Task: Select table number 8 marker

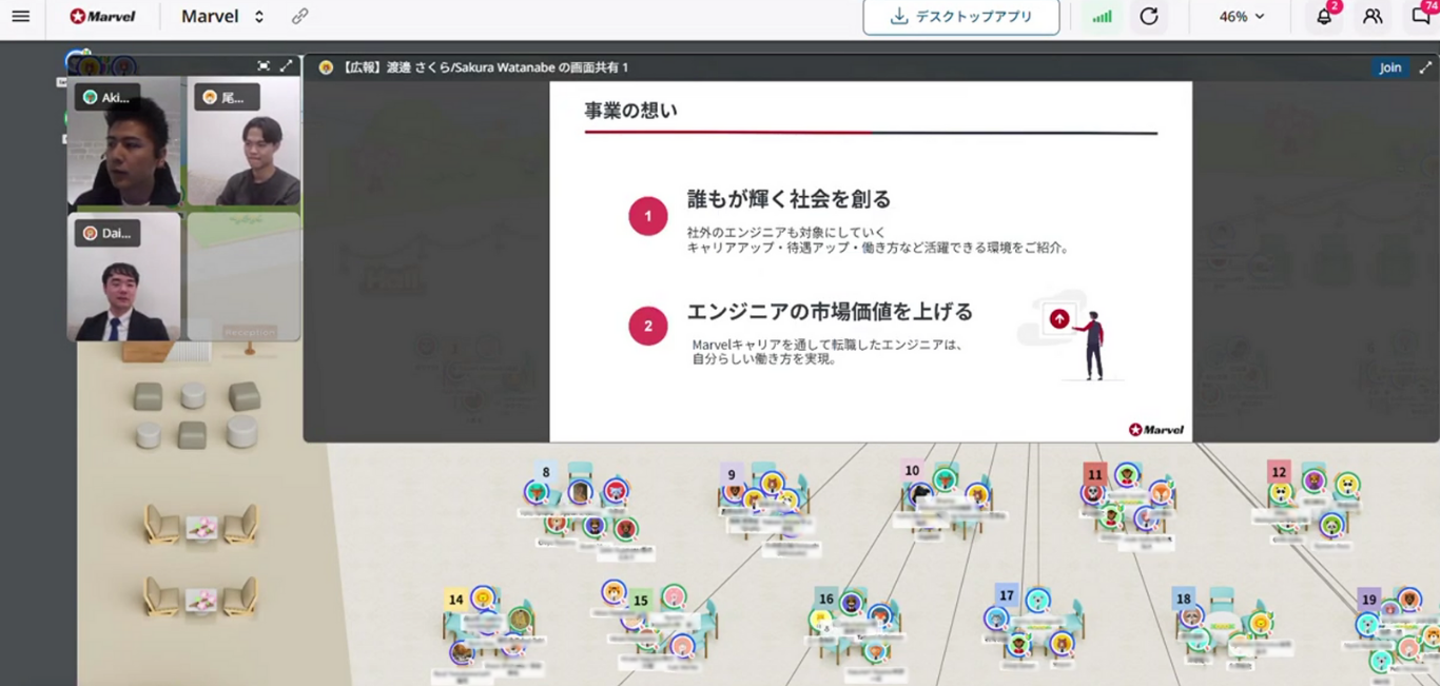Action: (546, 472)
